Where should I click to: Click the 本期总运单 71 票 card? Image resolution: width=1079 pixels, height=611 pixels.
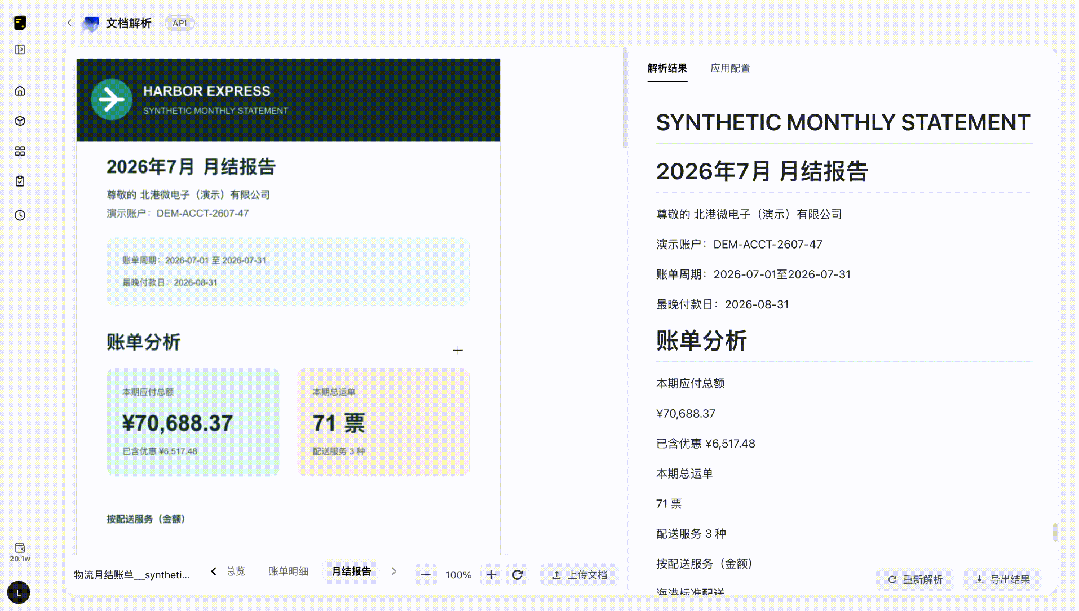384,422
